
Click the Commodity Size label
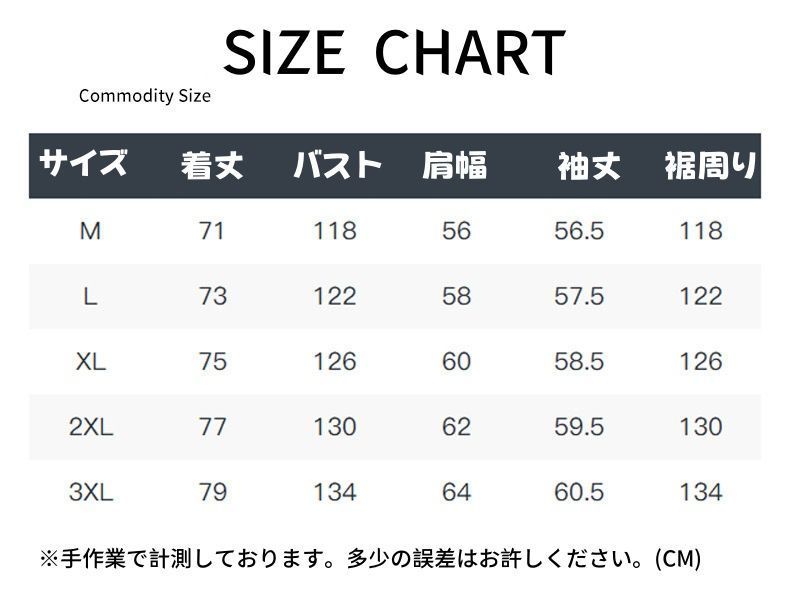pos(145,96)
